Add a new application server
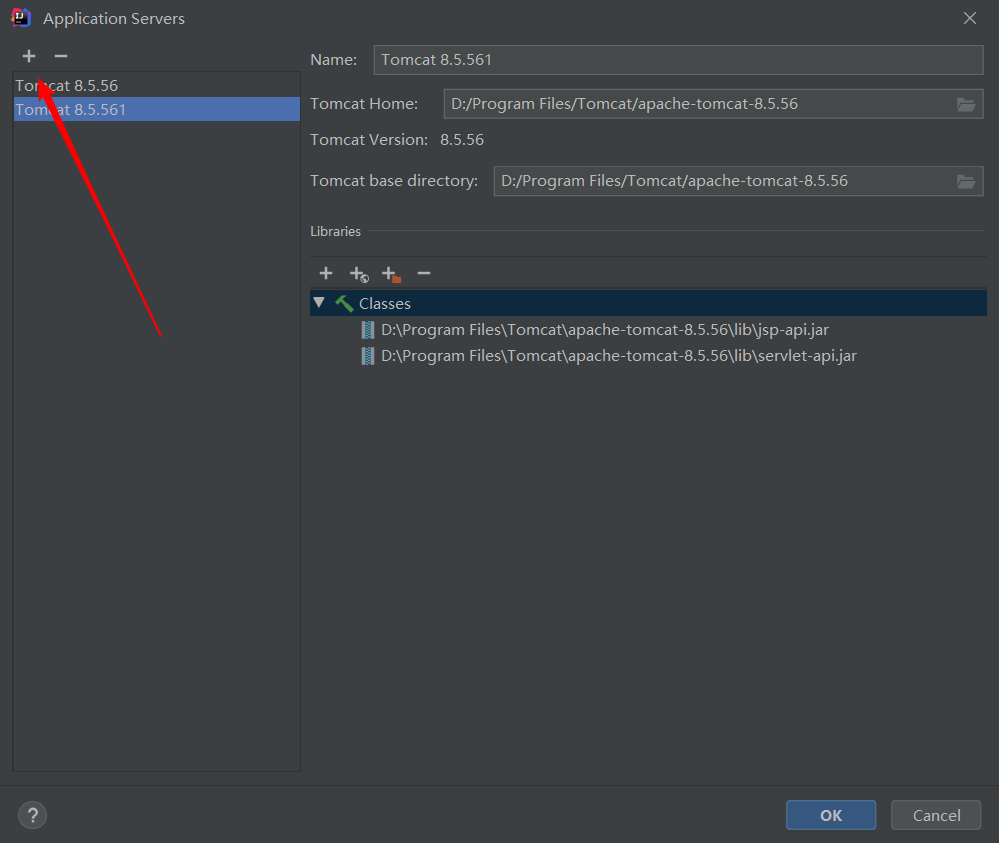 29,56
